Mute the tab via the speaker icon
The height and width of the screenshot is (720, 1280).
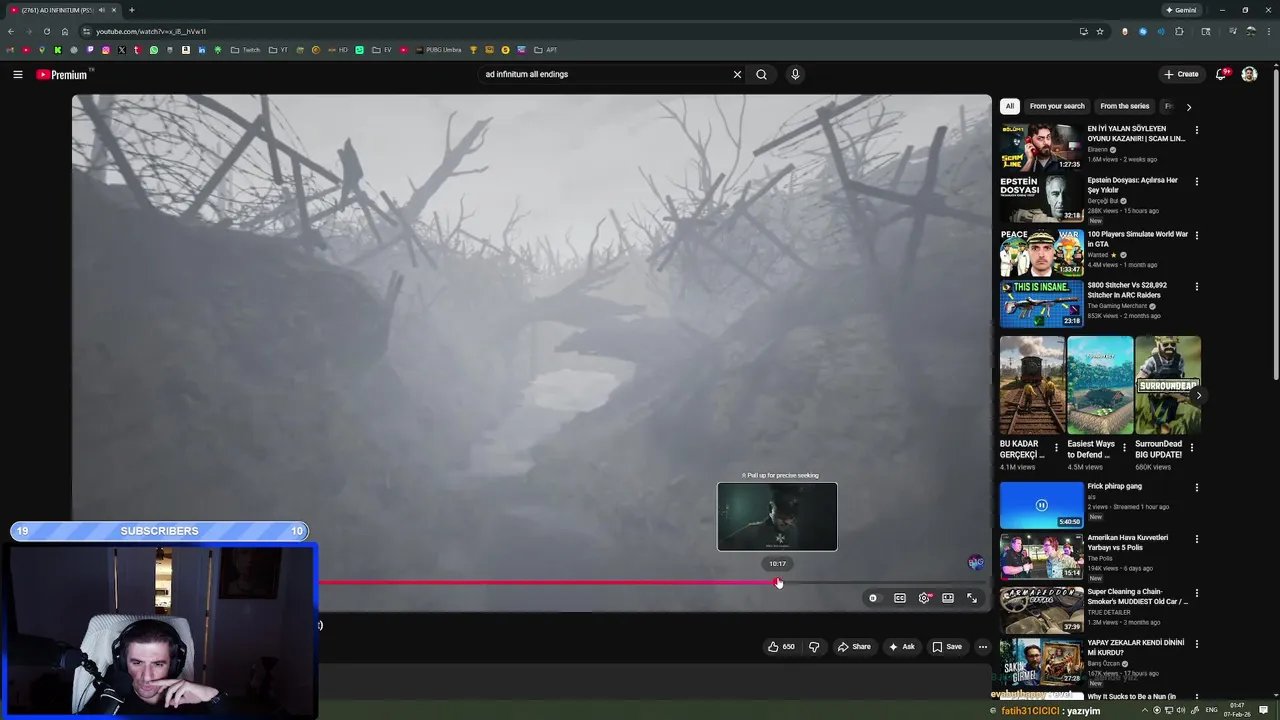coord(101,10)
